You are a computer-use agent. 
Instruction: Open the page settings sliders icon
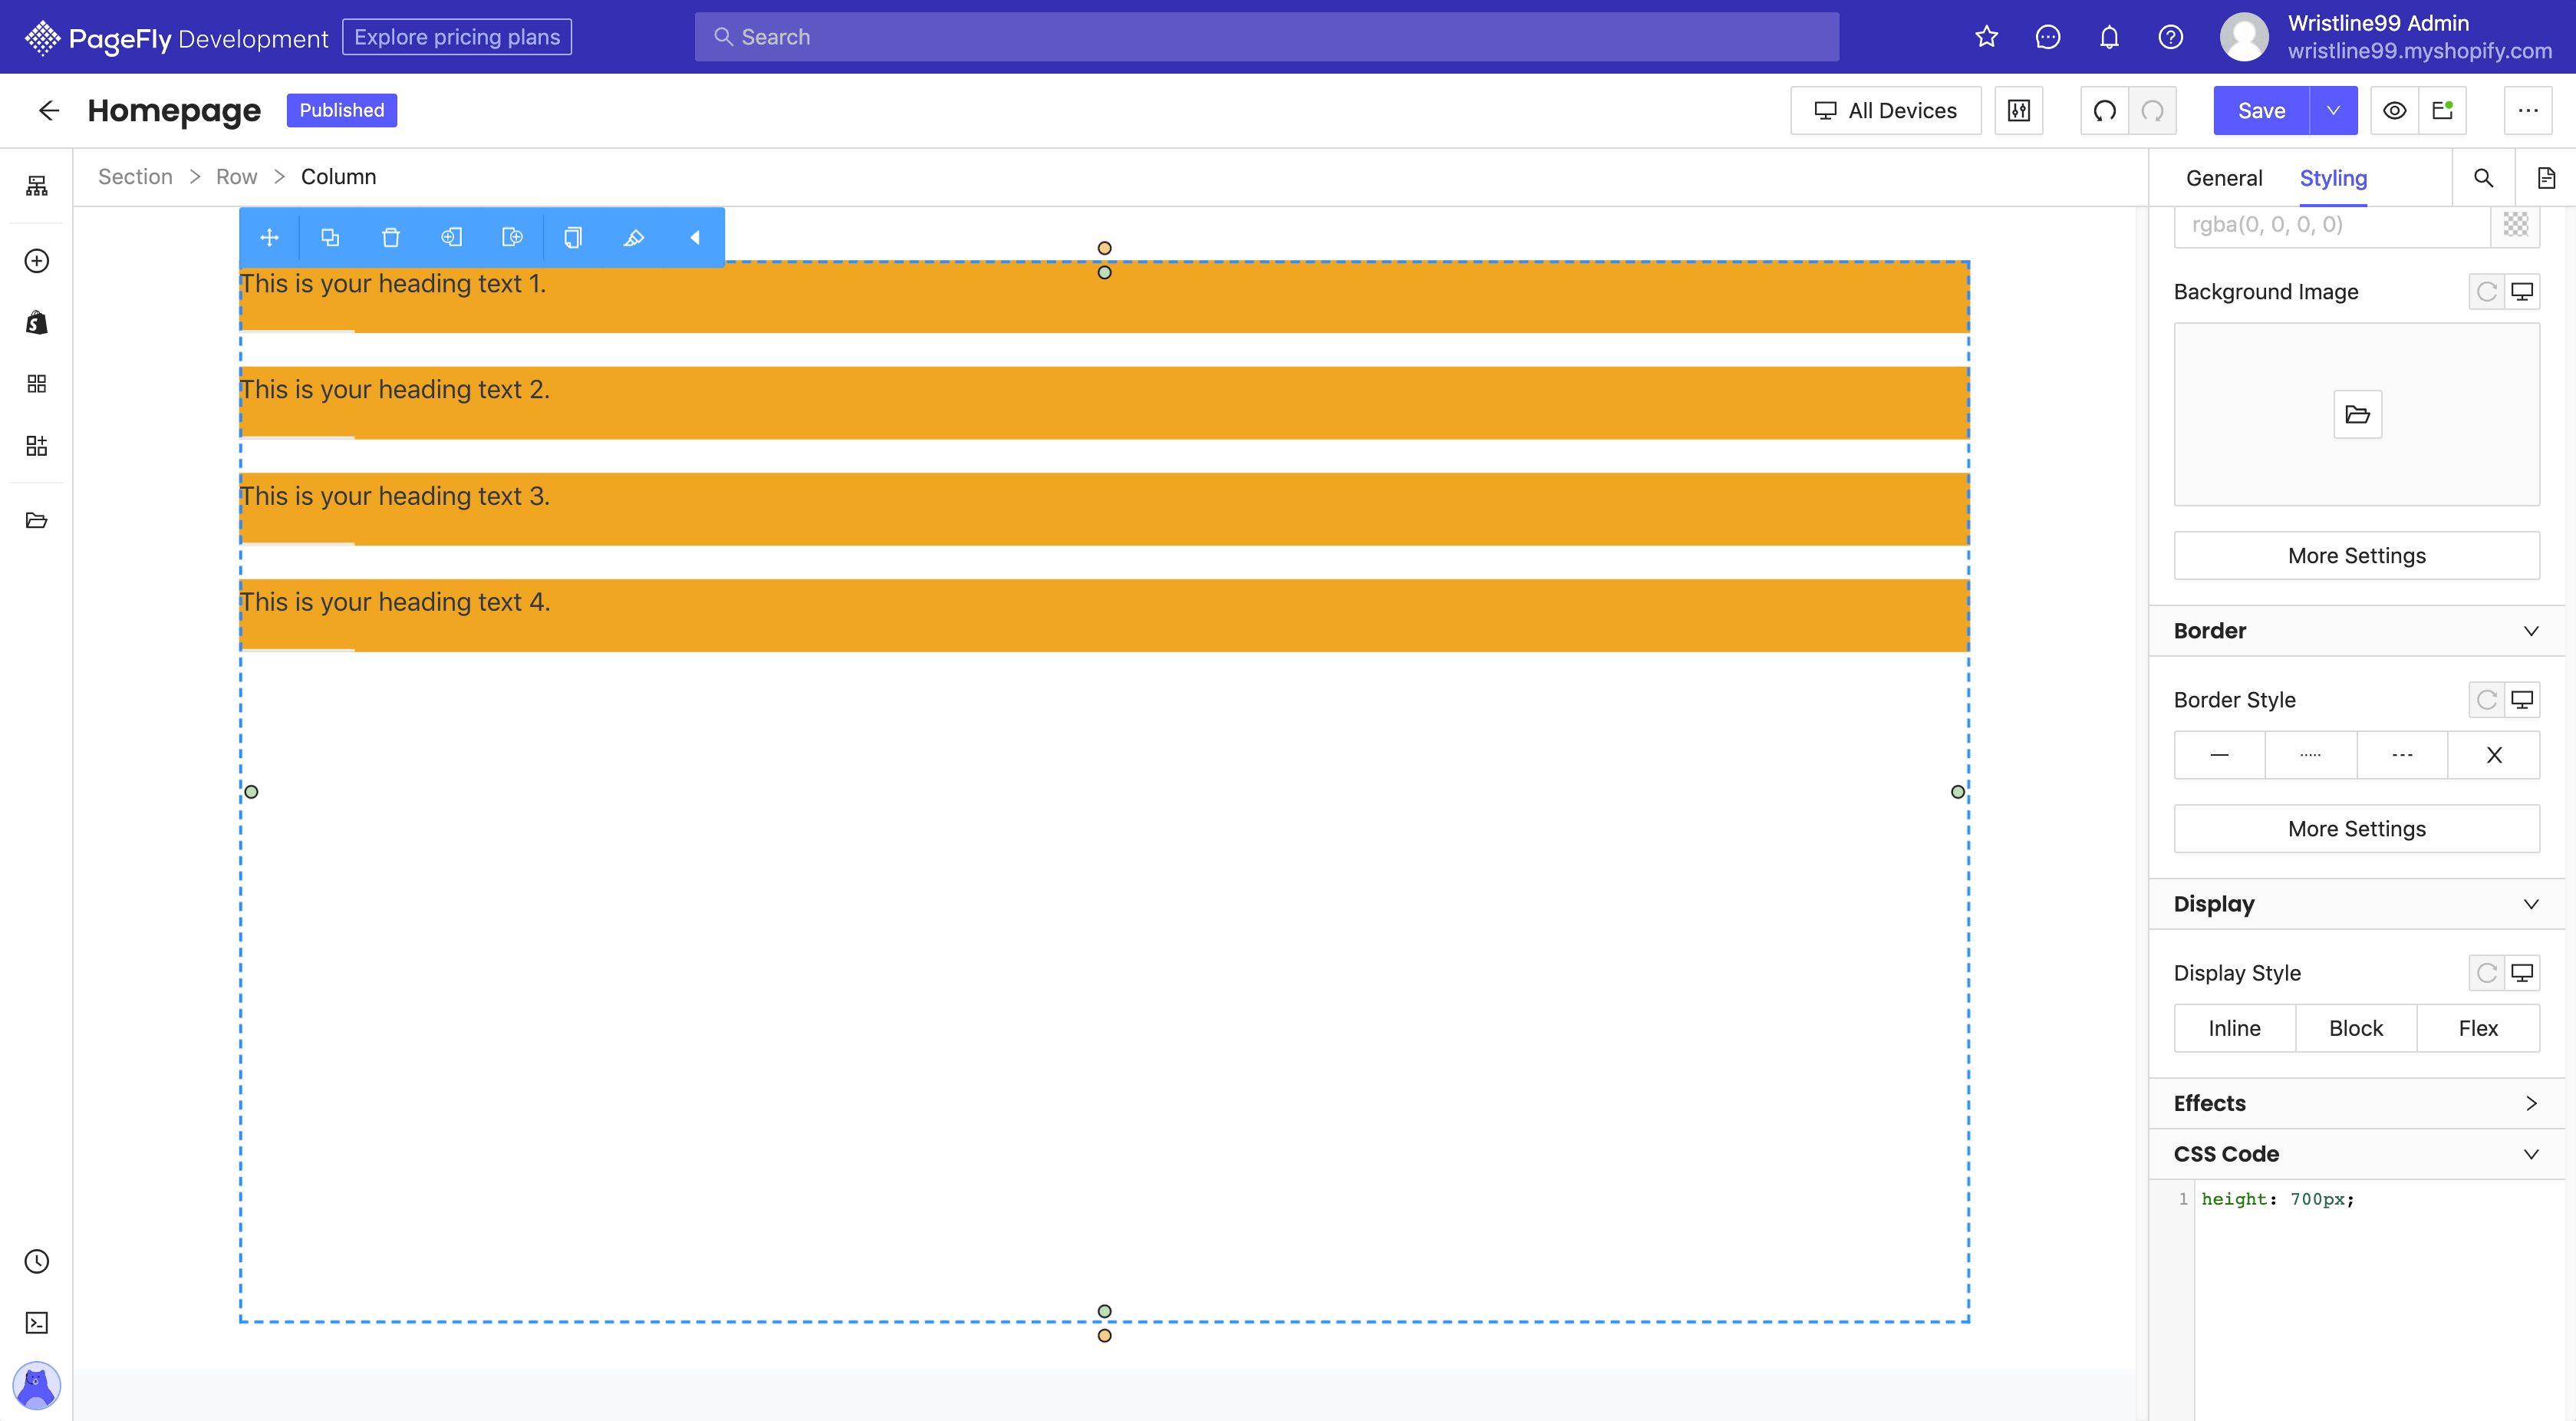(x=2019, y=110)
